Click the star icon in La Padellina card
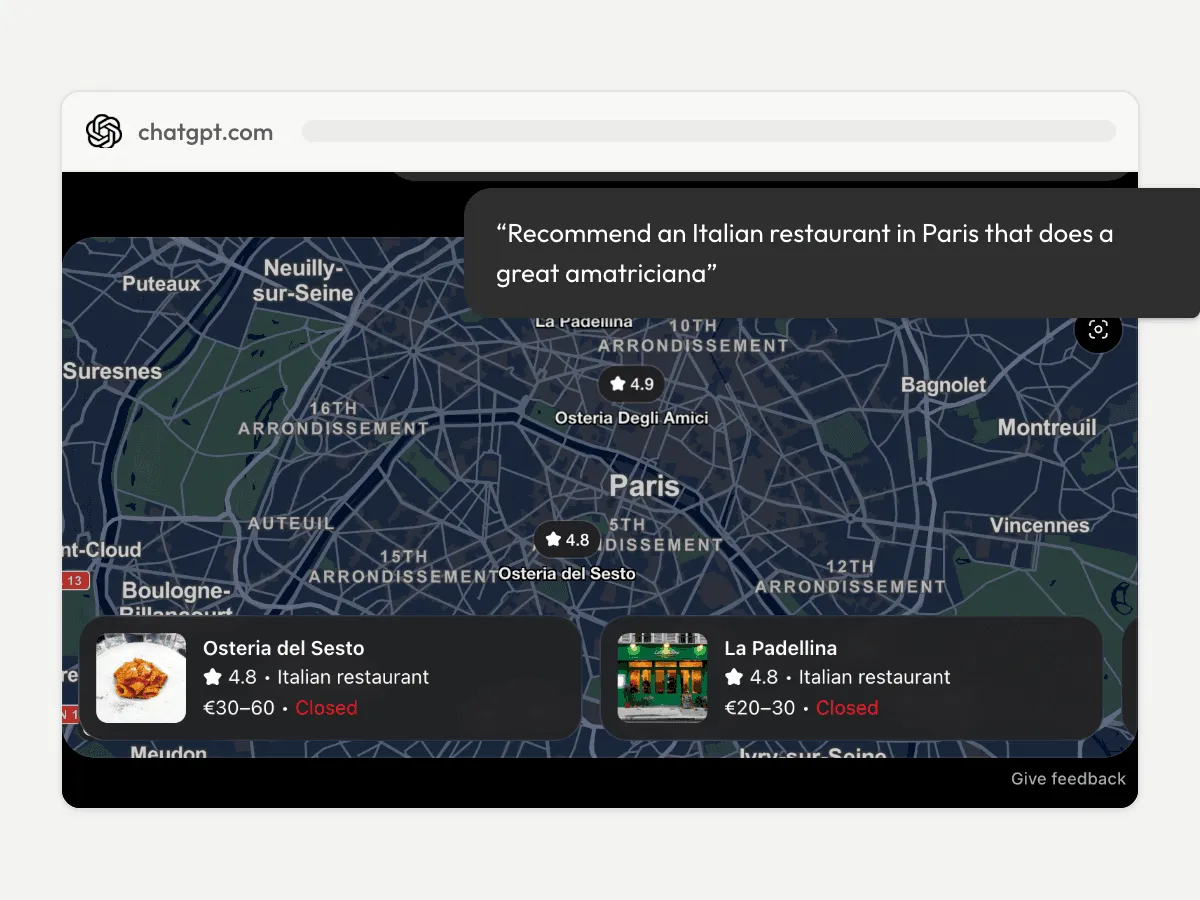Screen dimensions: 1200x900 point(733,677)
